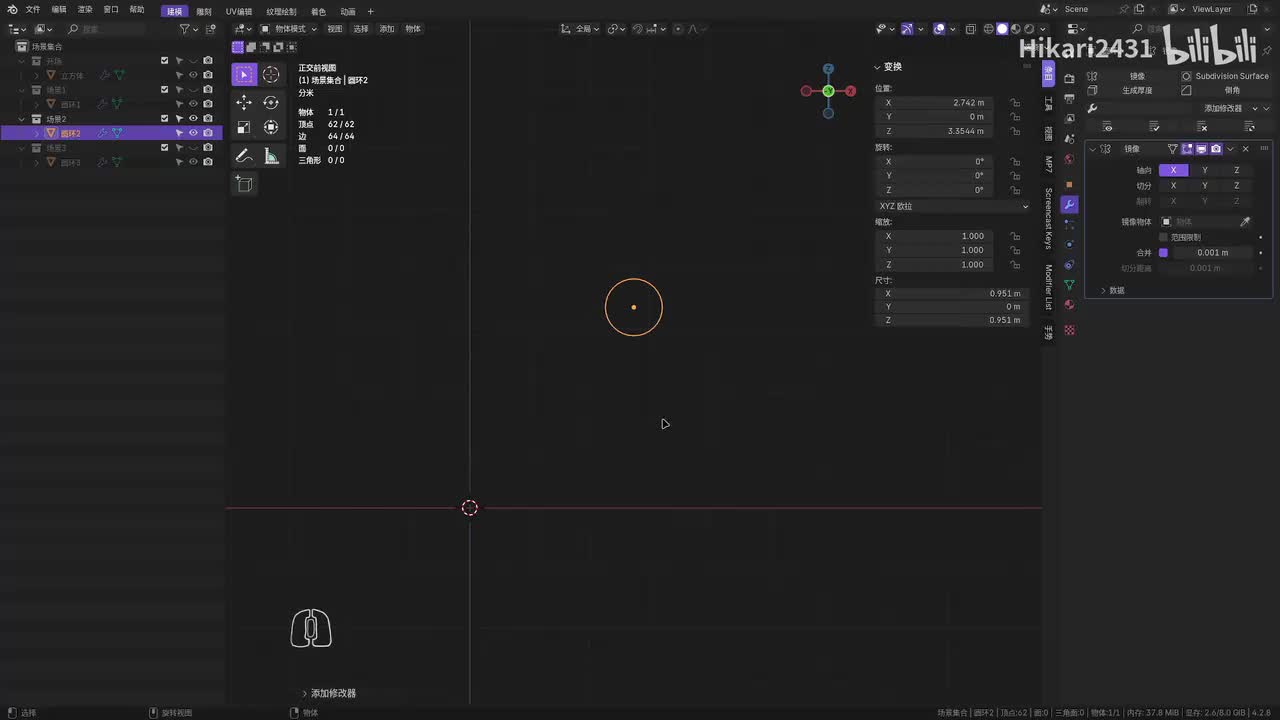Open the modifier wrench properties tab
The width and height of the screenshot is (1280, 720).
coord(1069,205)
